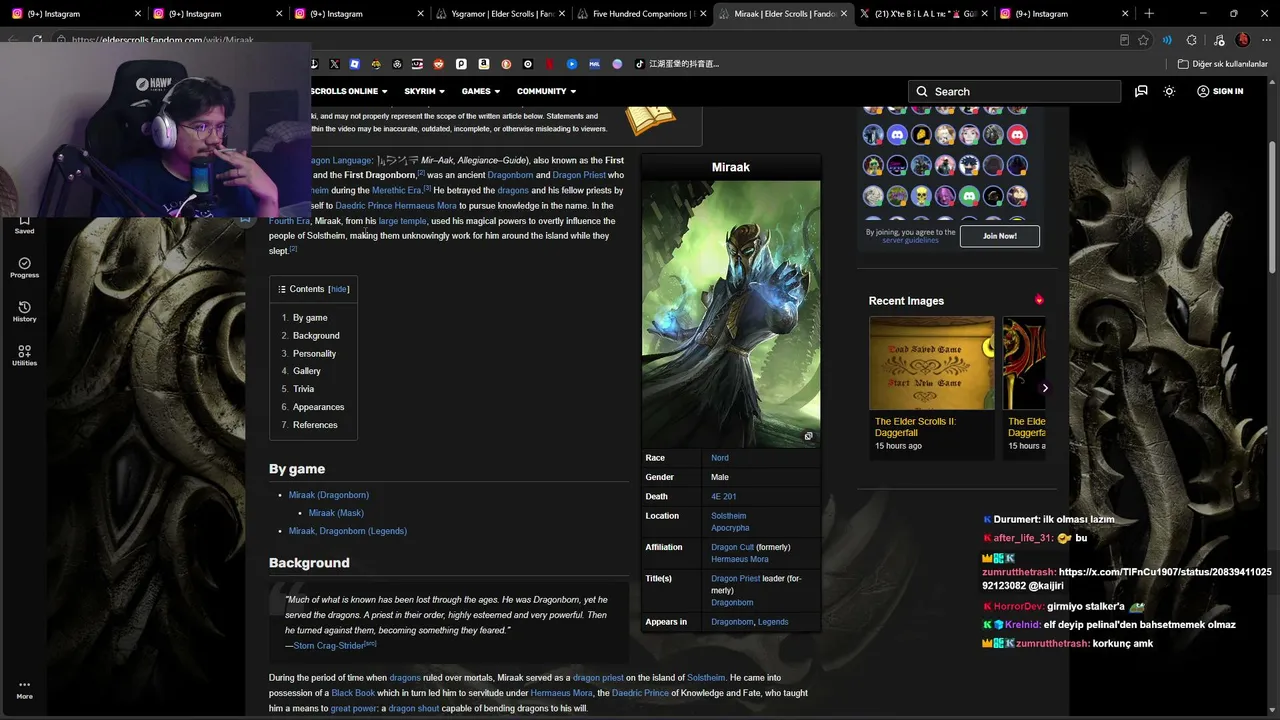The height and width of the screenshot is (720, 1280).
Task: Jump to By game in Contents
Action: point(310,318)
